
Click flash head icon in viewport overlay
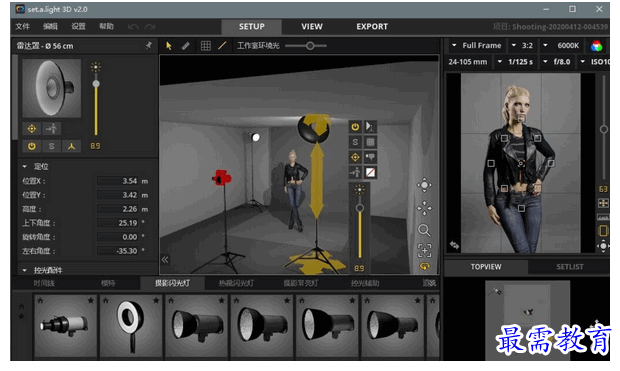[x=370, y=157]
